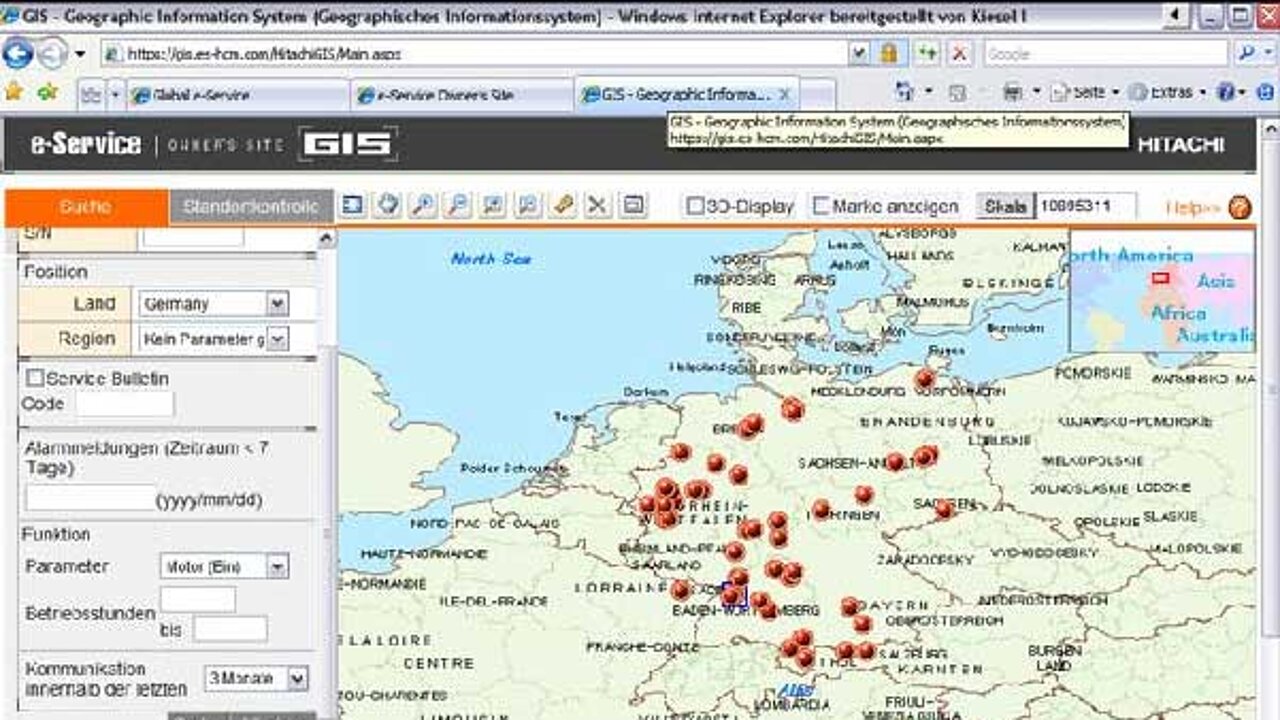Select the pan hand tool

click(x=388, y=206)
